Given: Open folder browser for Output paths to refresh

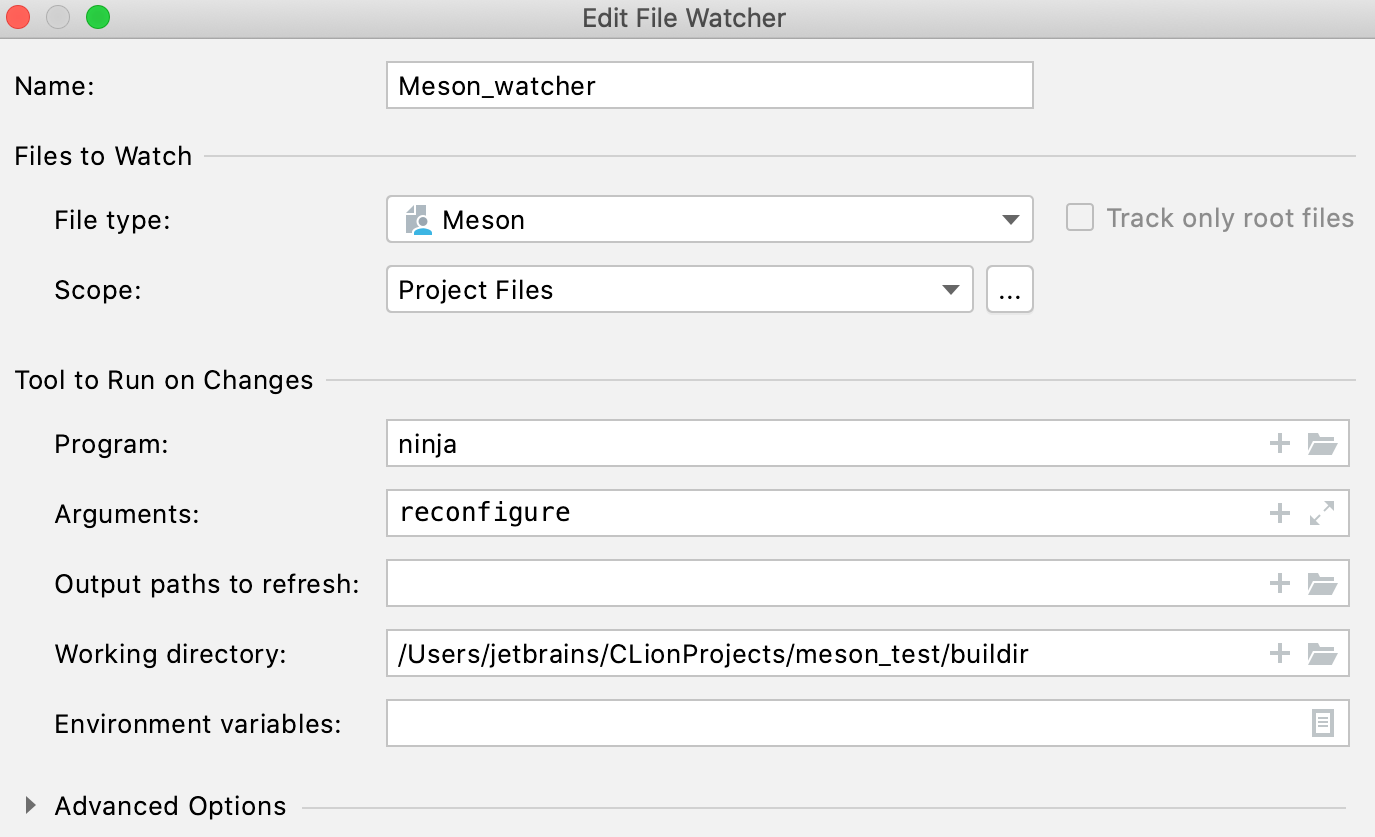Looking at the screenshot, I should click(1322, 583).
